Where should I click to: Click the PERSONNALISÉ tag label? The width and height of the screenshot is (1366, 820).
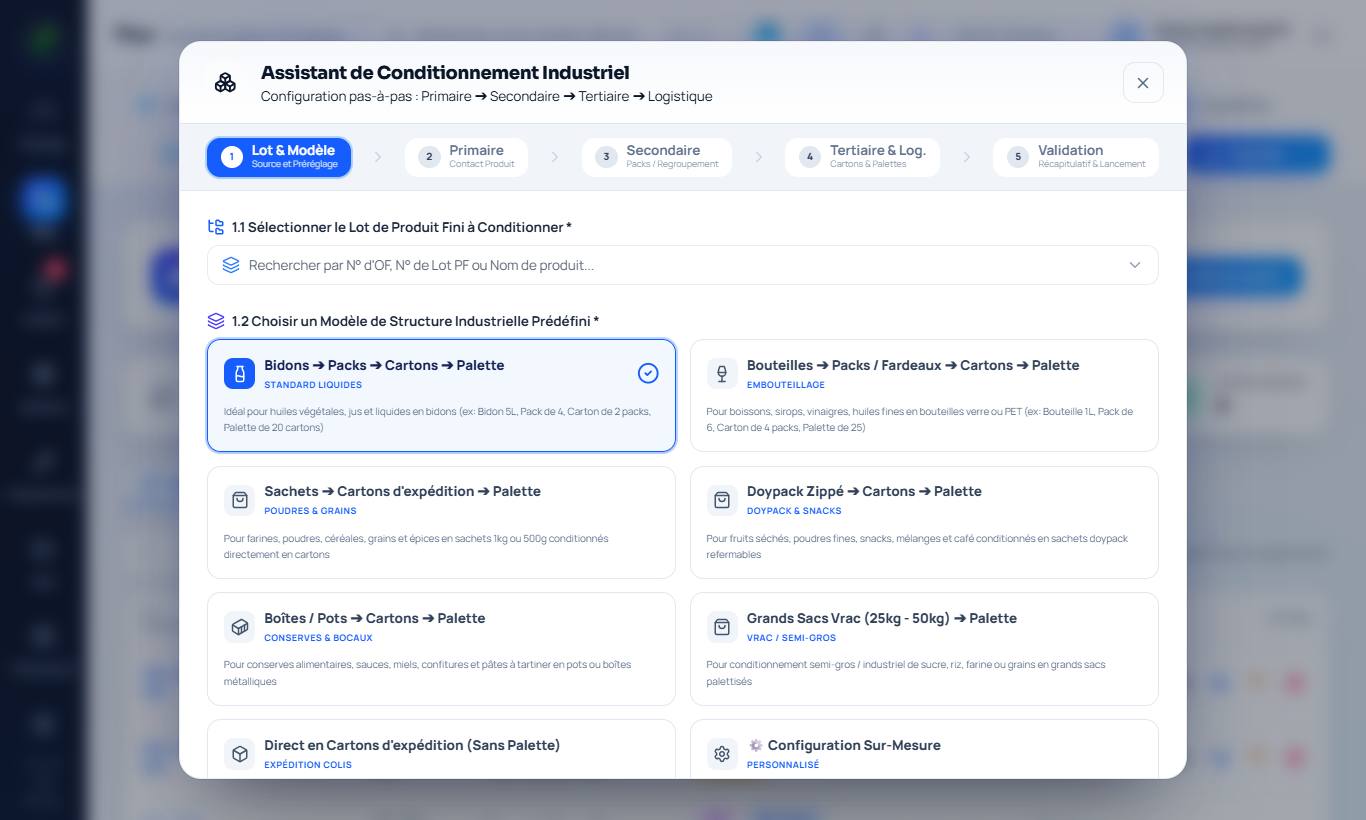click(x=783, y=765)
